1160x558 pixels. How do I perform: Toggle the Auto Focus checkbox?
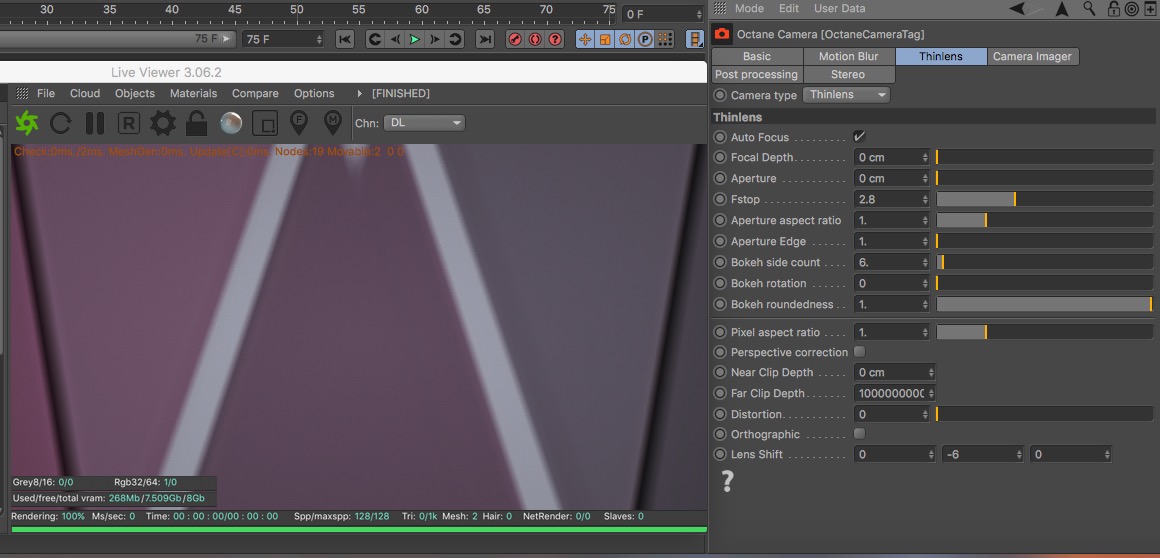859,136
